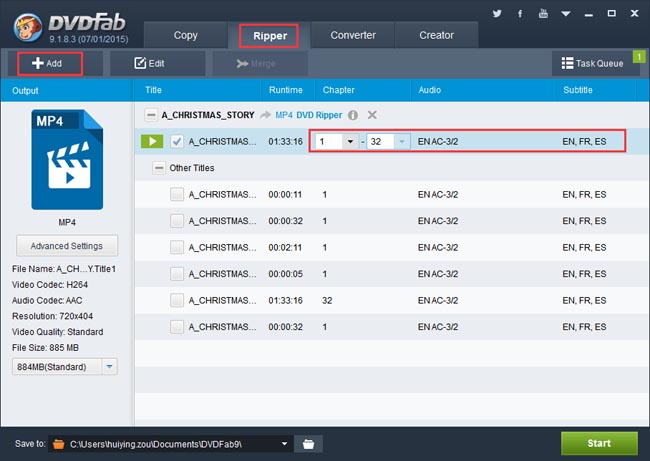Click Video Codec: H264 text
650x461 pixels.
(50, 285)
